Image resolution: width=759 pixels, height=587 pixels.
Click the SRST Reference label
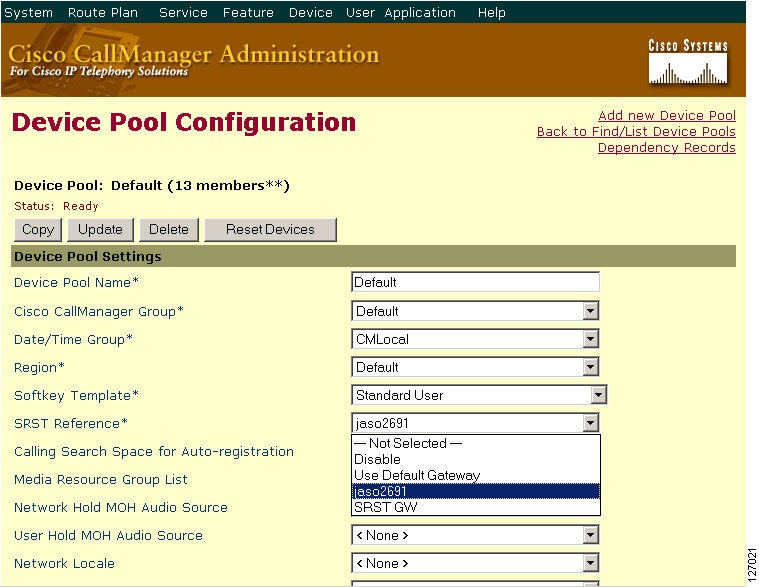tap(71, 423)
